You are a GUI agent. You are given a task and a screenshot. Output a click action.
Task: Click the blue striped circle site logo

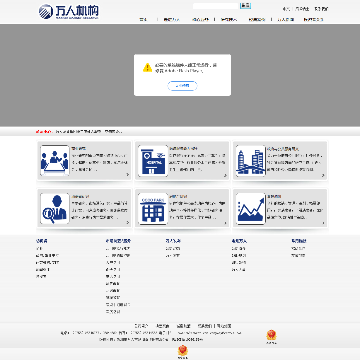[46, 11]
